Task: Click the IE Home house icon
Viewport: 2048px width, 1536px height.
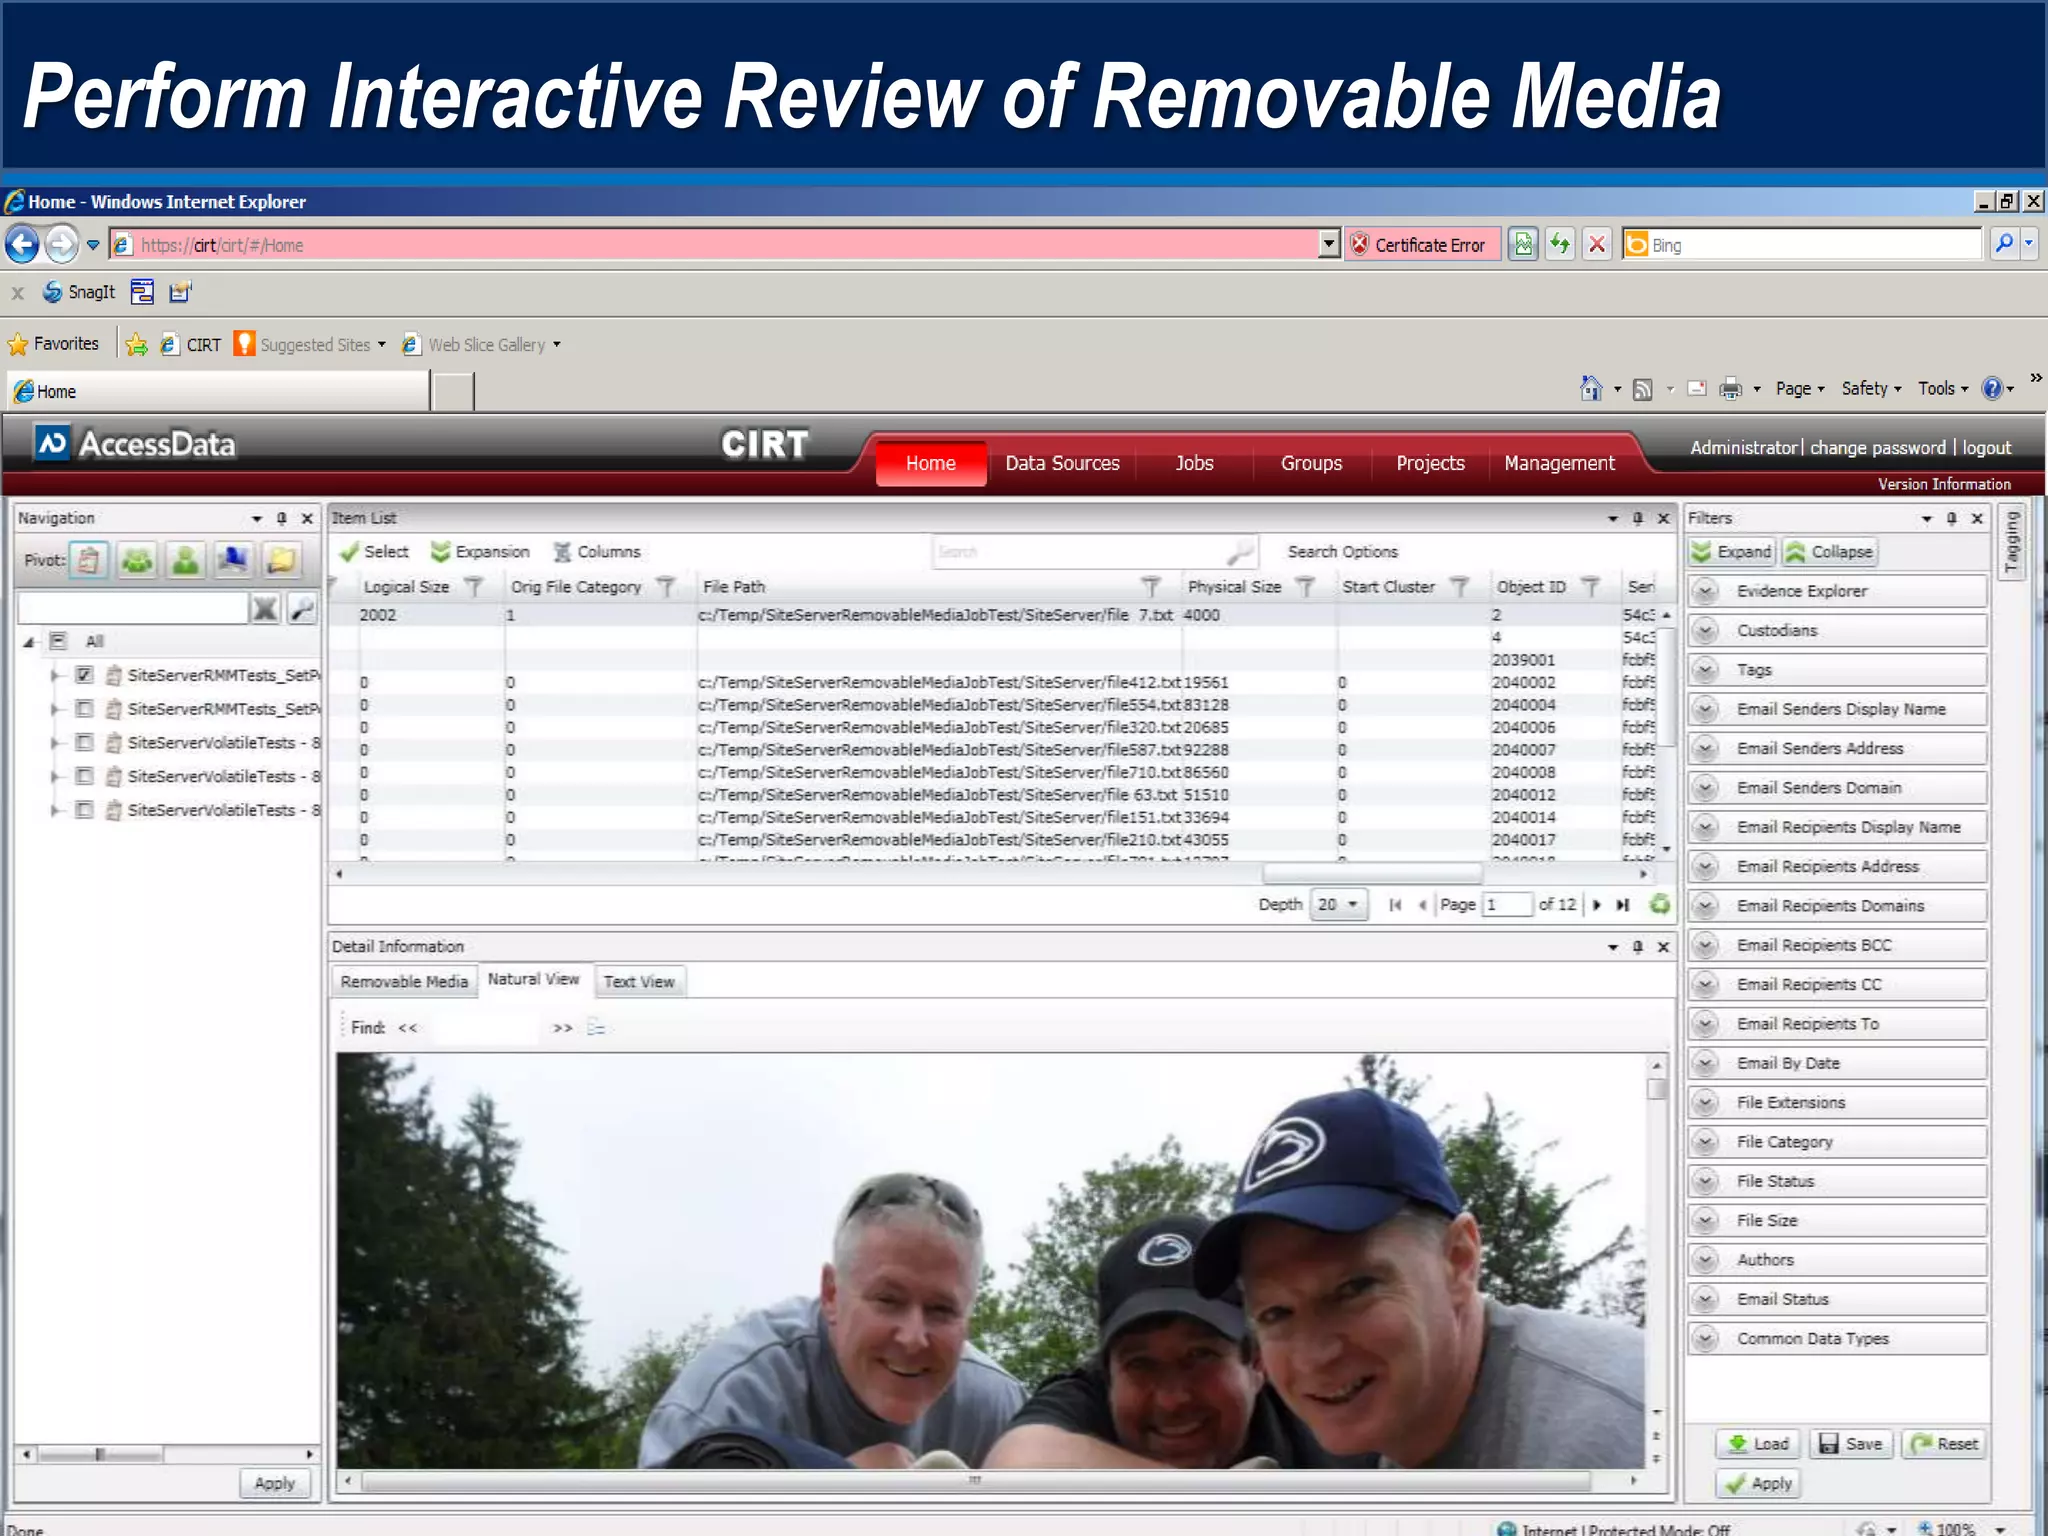Action: pyautogui.click(x=1591, y=388)
